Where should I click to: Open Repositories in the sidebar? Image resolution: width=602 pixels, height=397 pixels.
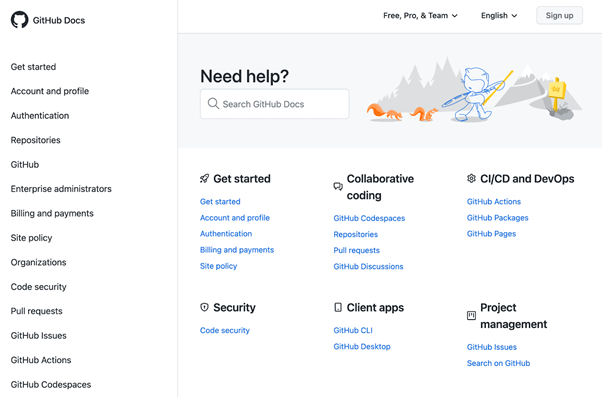(35, 140)
